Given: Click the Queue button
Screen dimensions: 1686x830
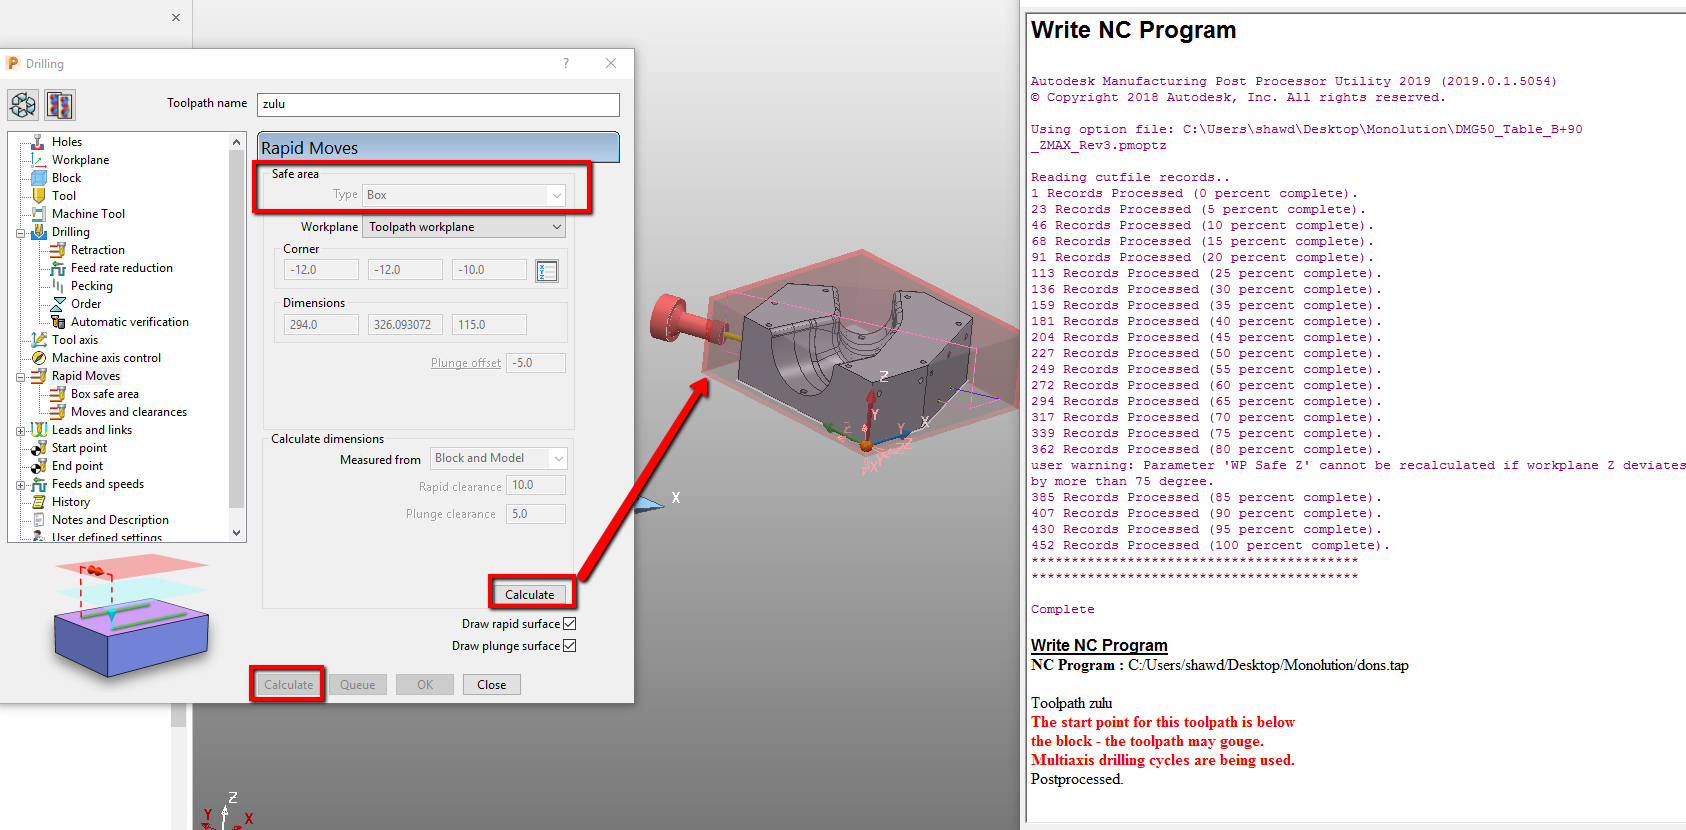Looking at the screenshot, I should 358,685.
